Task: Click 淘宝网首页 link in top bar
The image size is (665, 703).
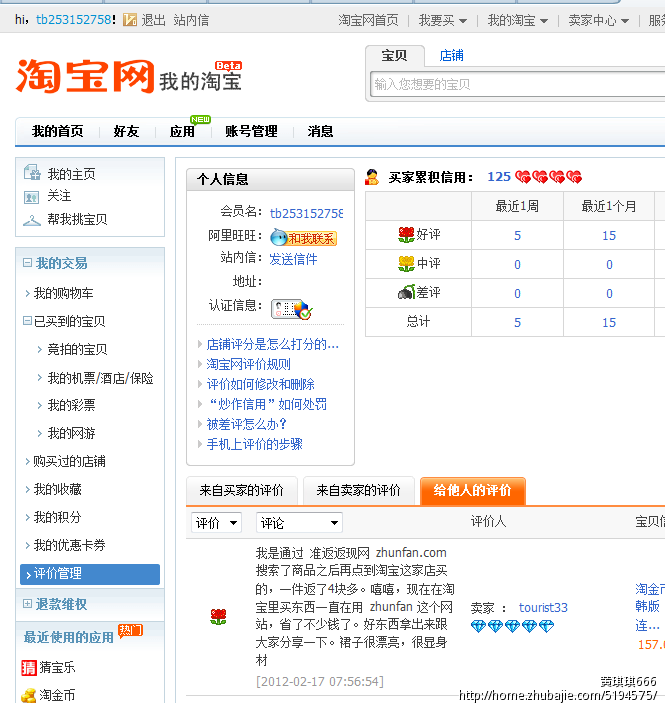Action: [x=368, y=20]
